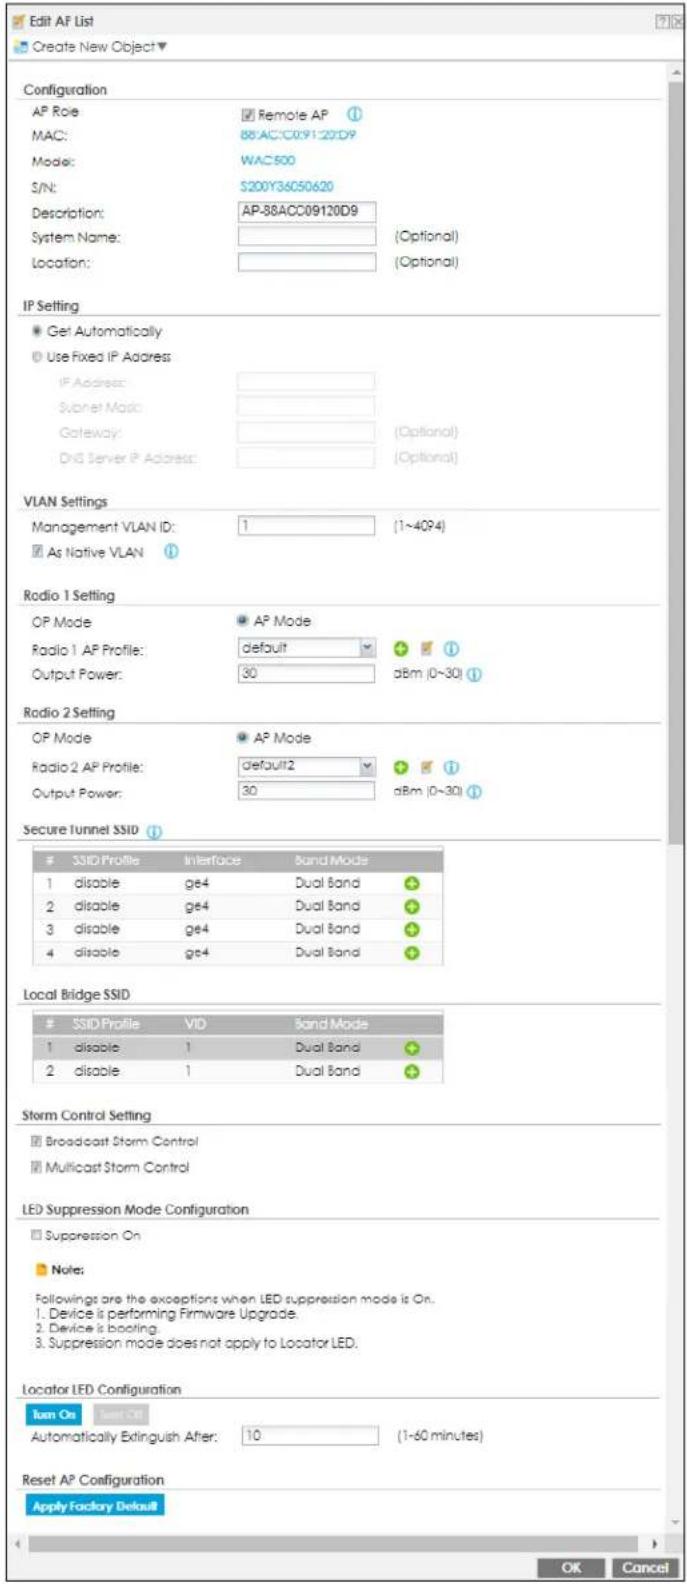Show info for Secure Tunnel SSID
The image size is (687, 1584).
click(x=155, y=831)
